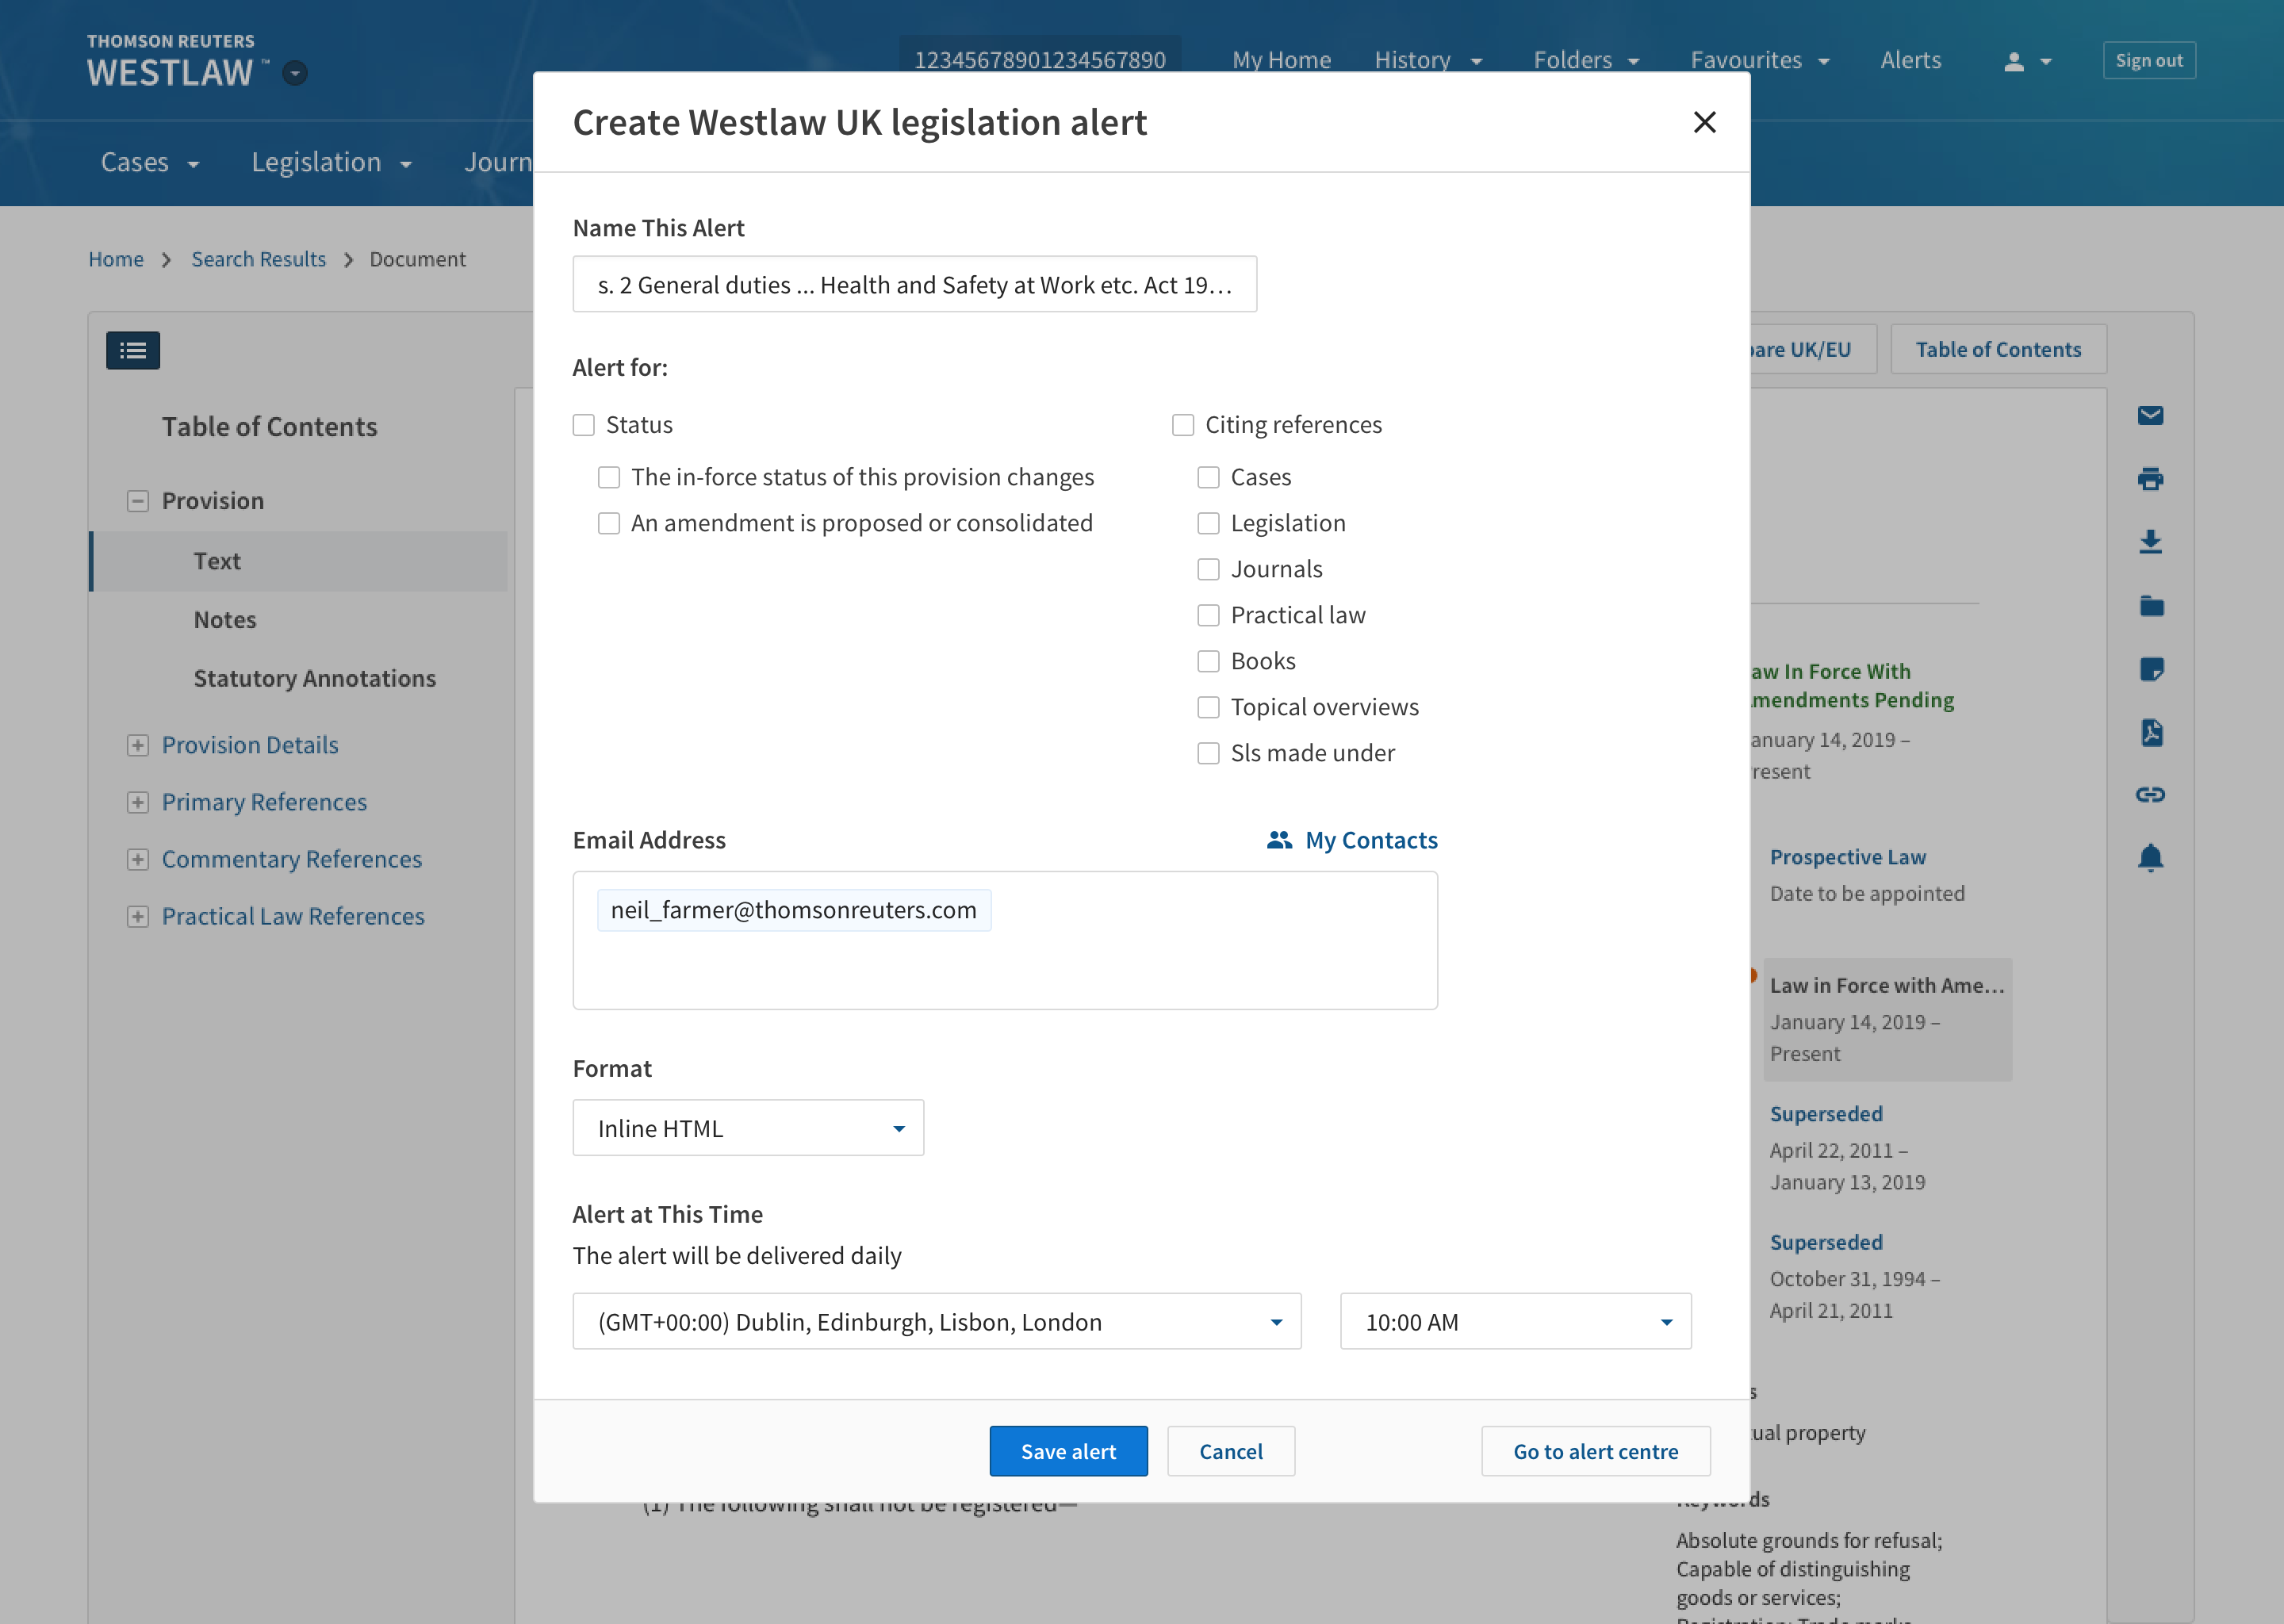Enable in-force status of provision changes

click(609, 477)
